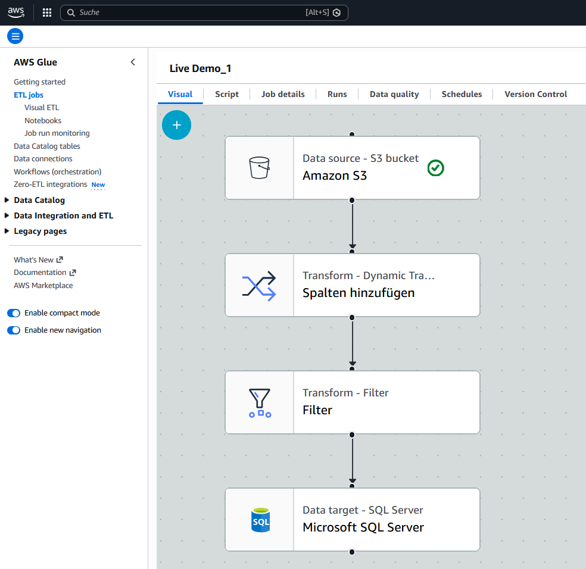Click the bottom connector of S3 node
This screenshot has width=586, height=569.
pyautogui.click(x=352, y=200)
